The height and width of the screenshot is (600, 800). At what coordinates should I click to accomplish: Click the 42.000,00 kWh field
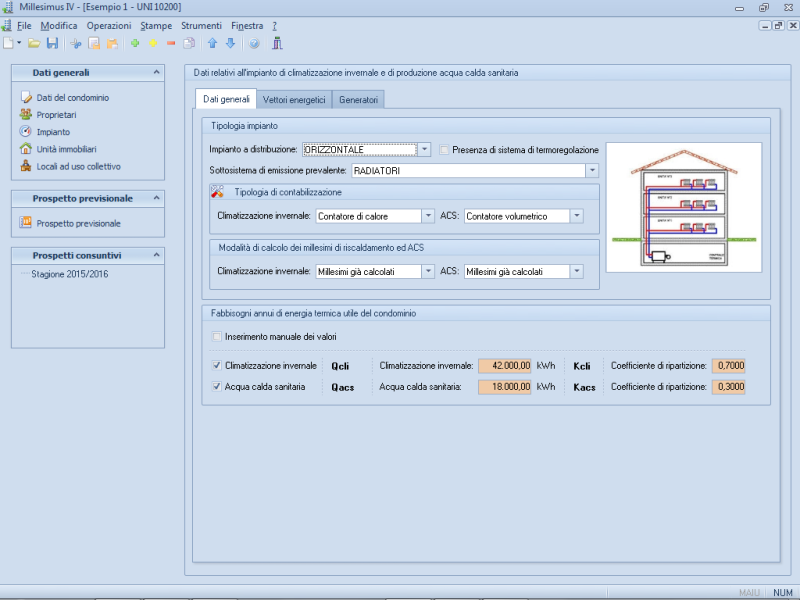505,366
